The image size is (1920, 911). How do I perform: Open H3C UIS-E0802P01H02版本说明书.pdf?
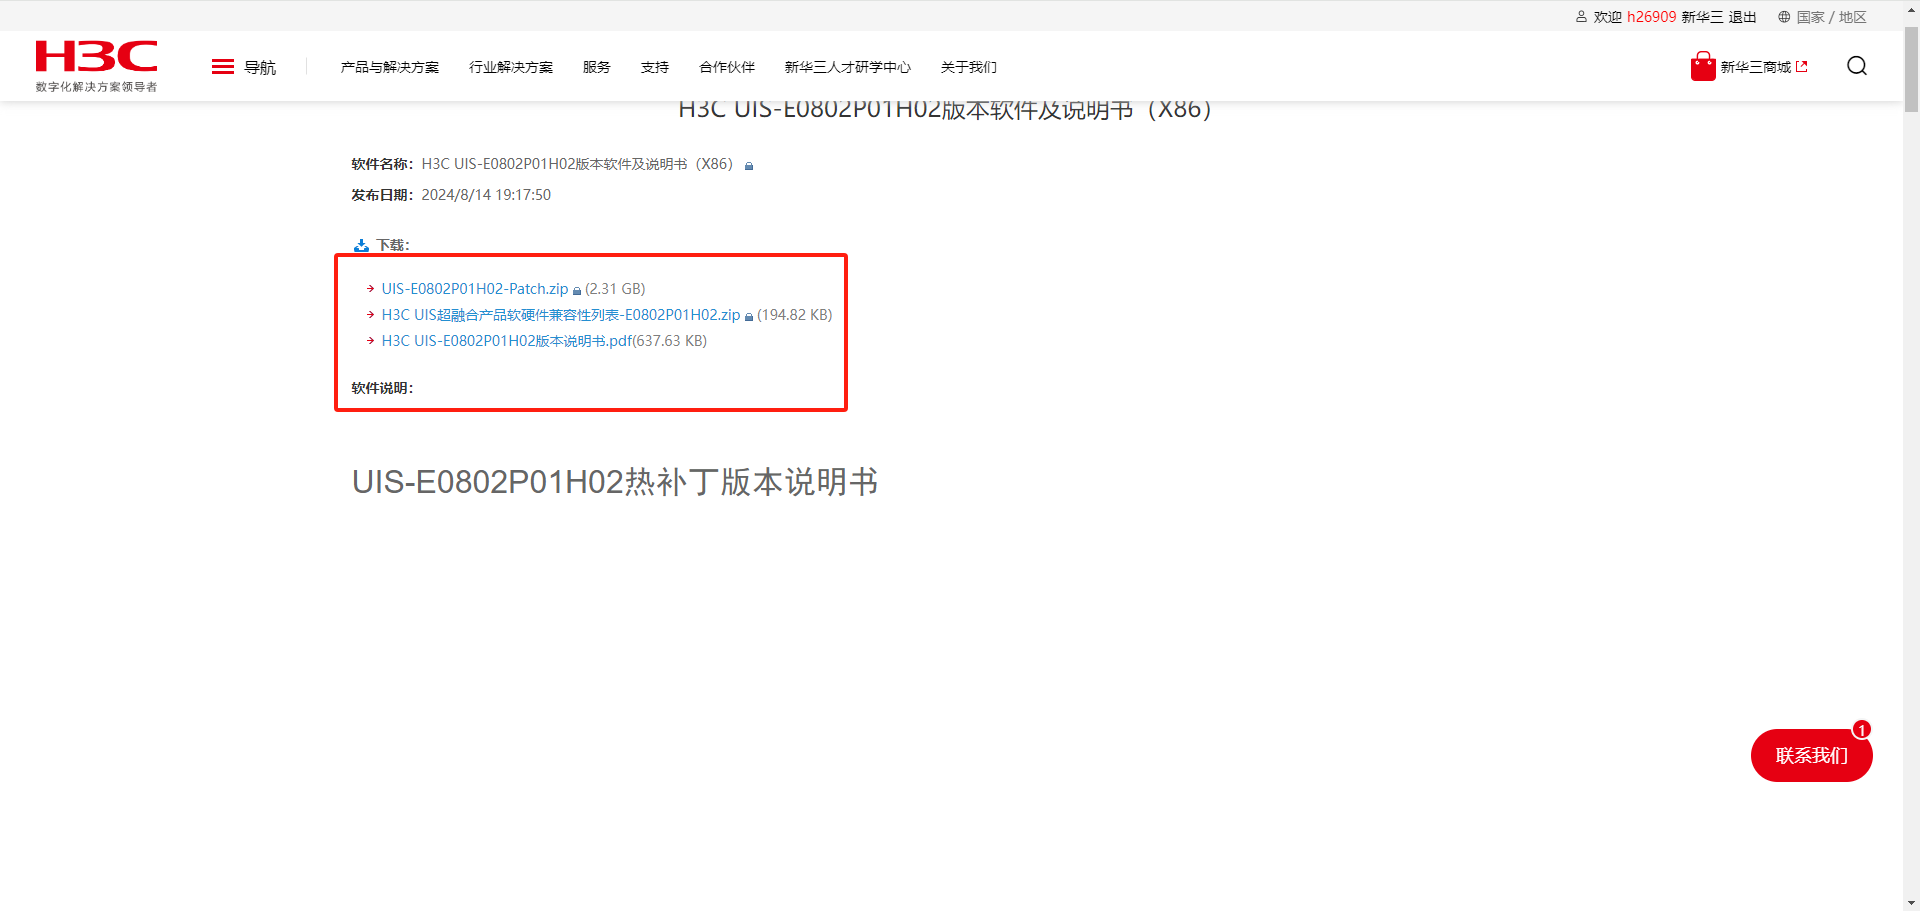point(507,341)
